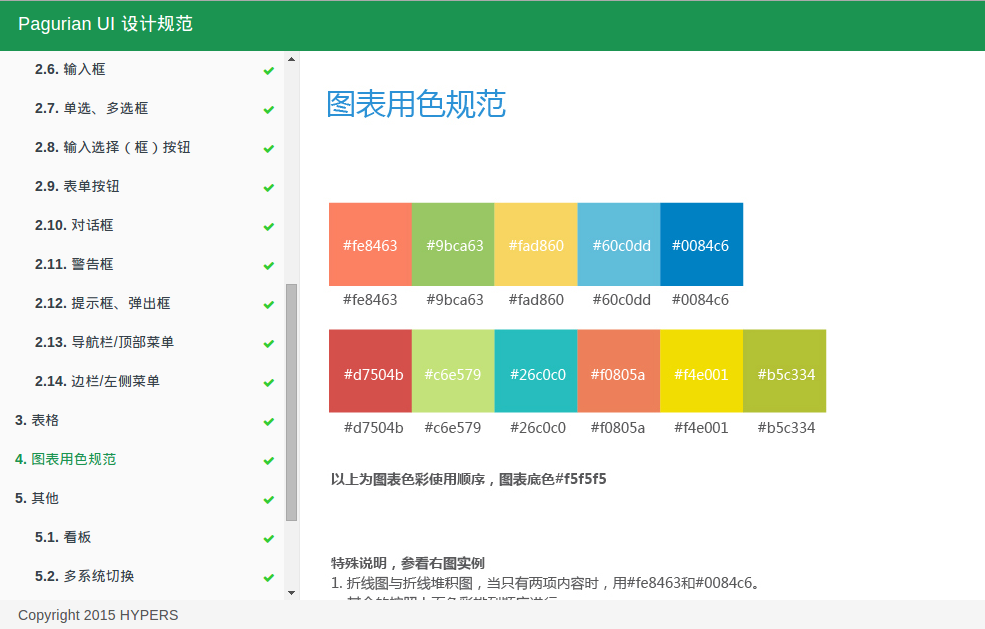Click the 图表用色规范 page heading

click(x=416, y=104)
